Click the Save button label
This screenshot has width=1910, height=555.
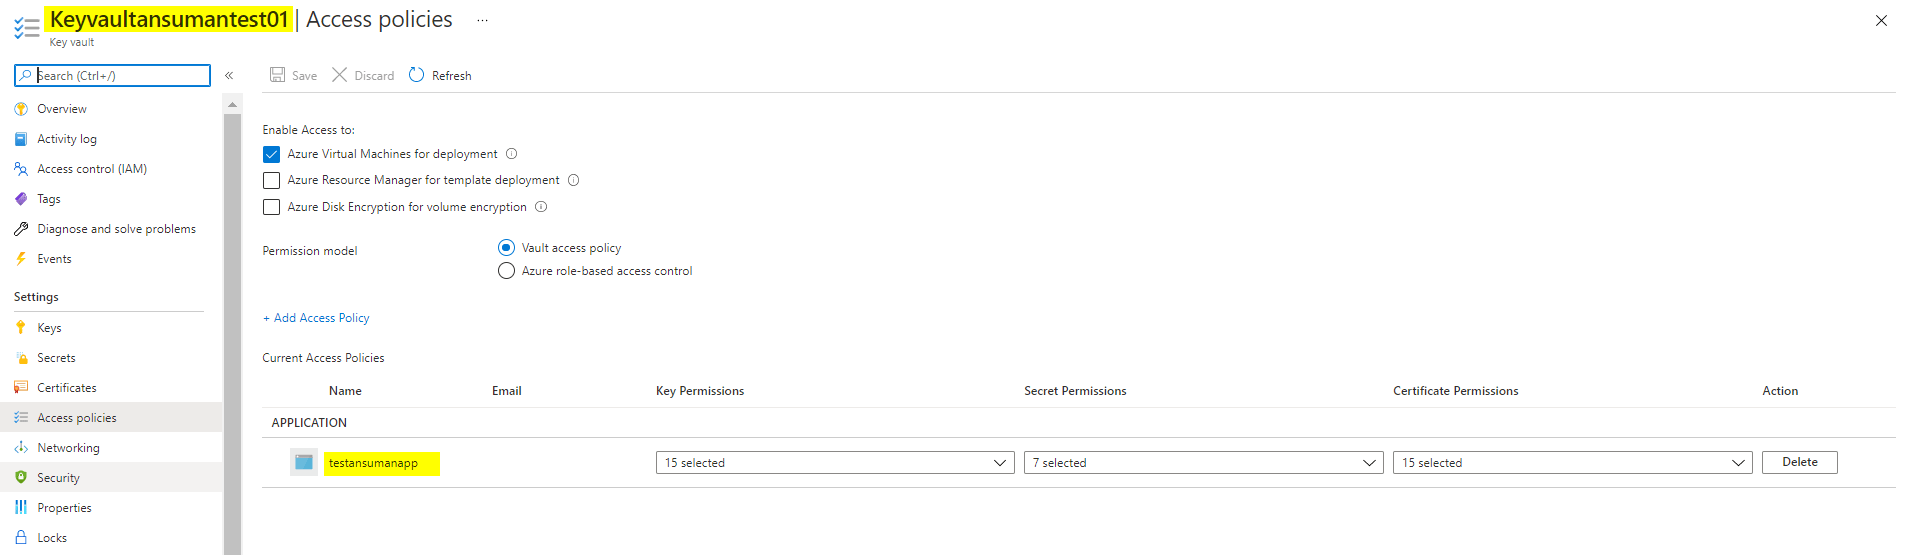tap(304, 76)
